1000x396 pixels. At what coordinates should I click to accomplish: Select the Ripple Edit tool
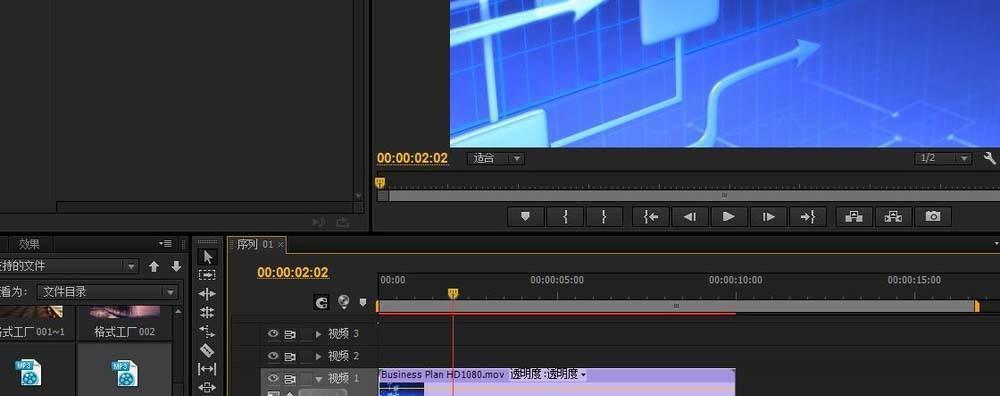point(207,294)
